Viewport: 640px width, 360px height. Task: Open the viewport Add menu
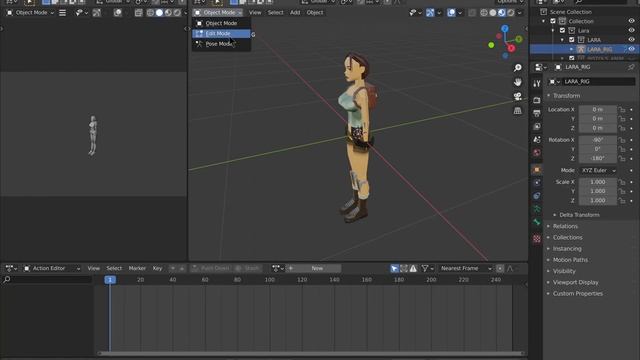pos(295,13)
